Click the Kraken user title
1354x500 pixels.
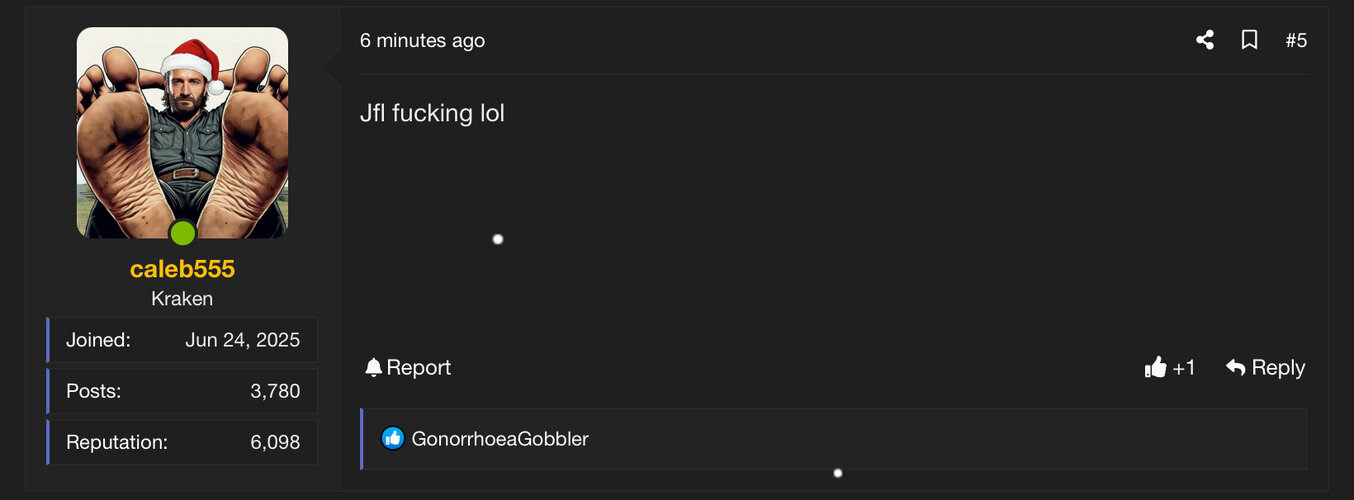[x=182, y=298]
